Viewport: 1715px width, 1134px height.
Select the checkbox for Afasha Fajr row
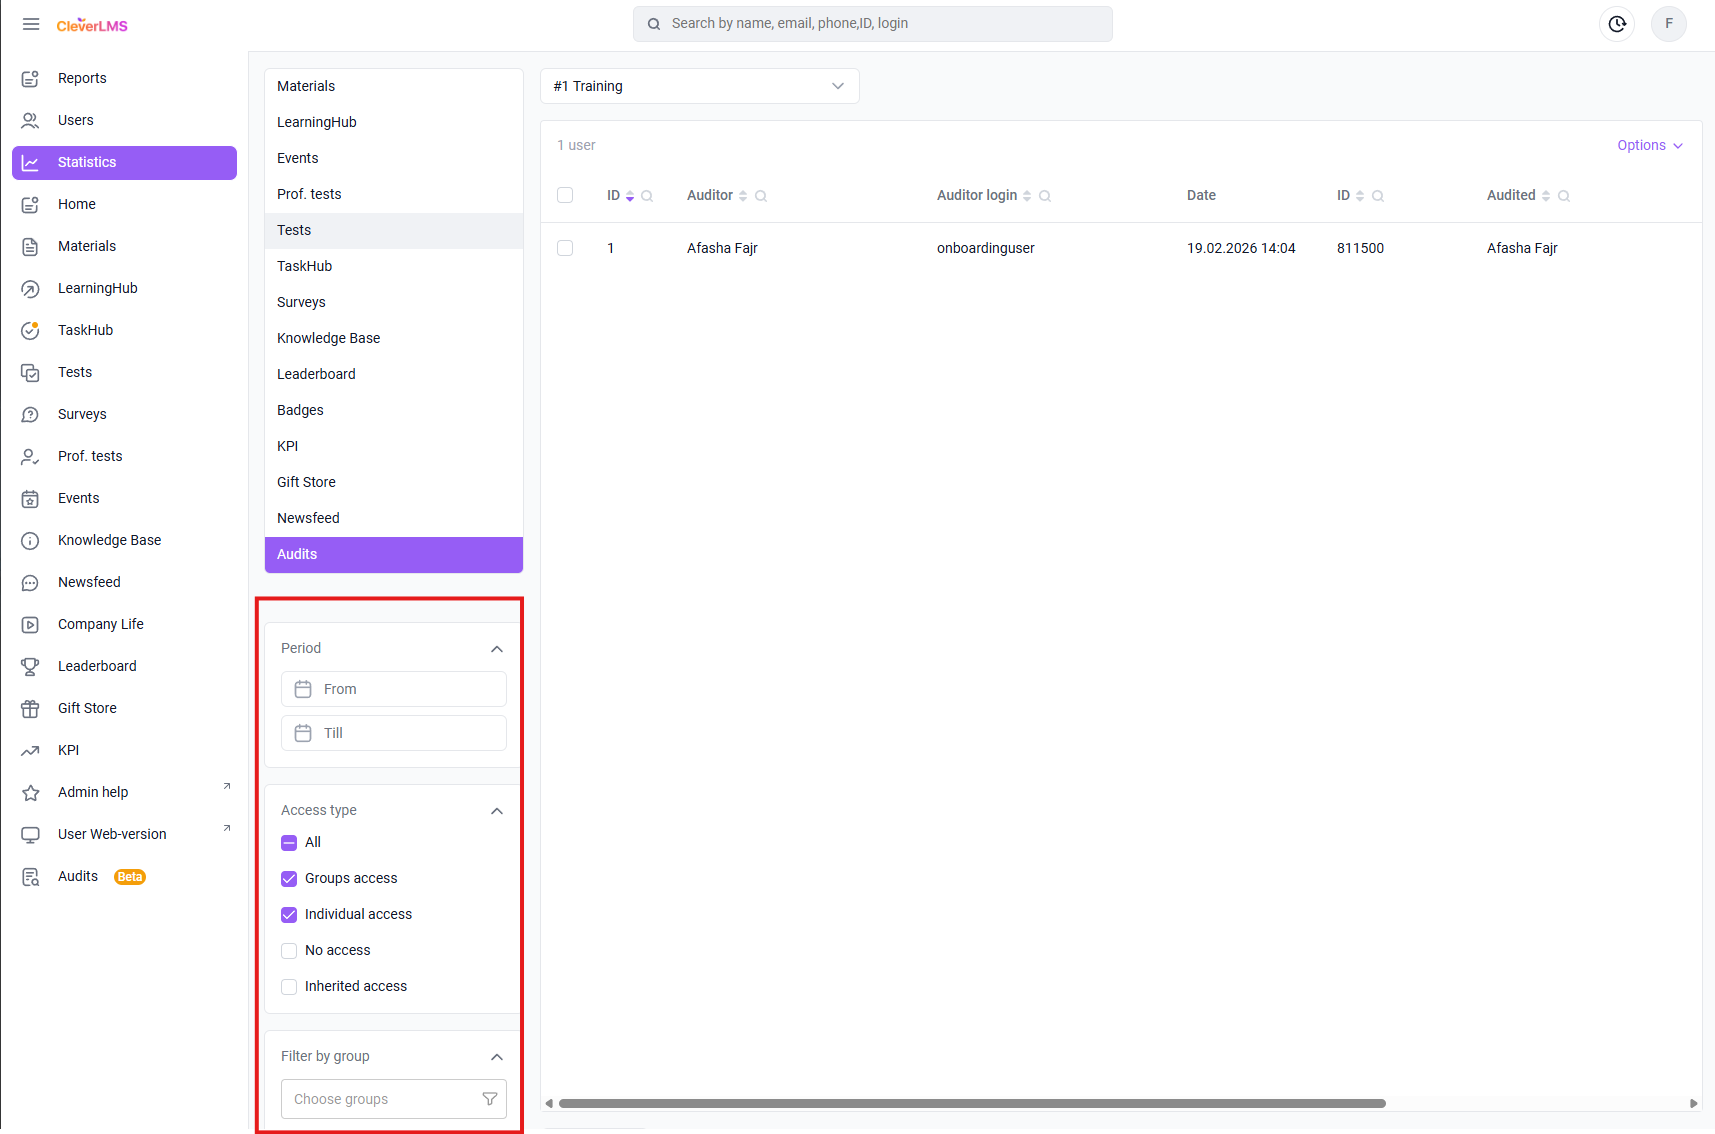565,248
